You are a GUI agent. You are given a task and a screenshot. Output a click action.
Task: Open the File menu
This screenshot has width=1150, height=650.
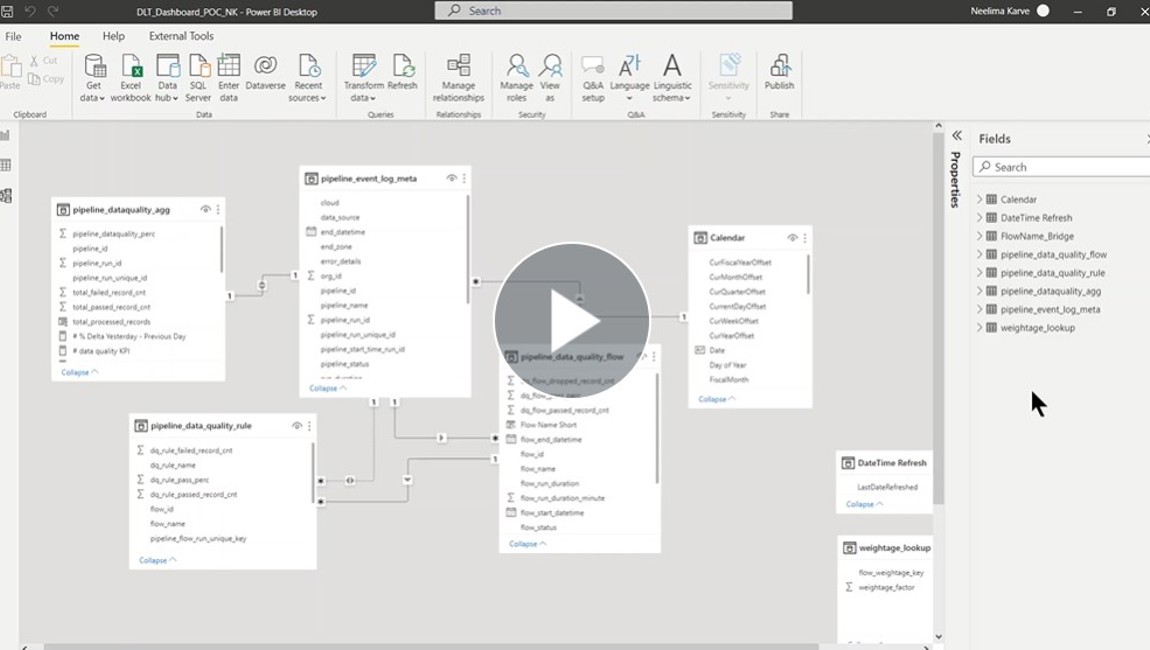point(14,36)
